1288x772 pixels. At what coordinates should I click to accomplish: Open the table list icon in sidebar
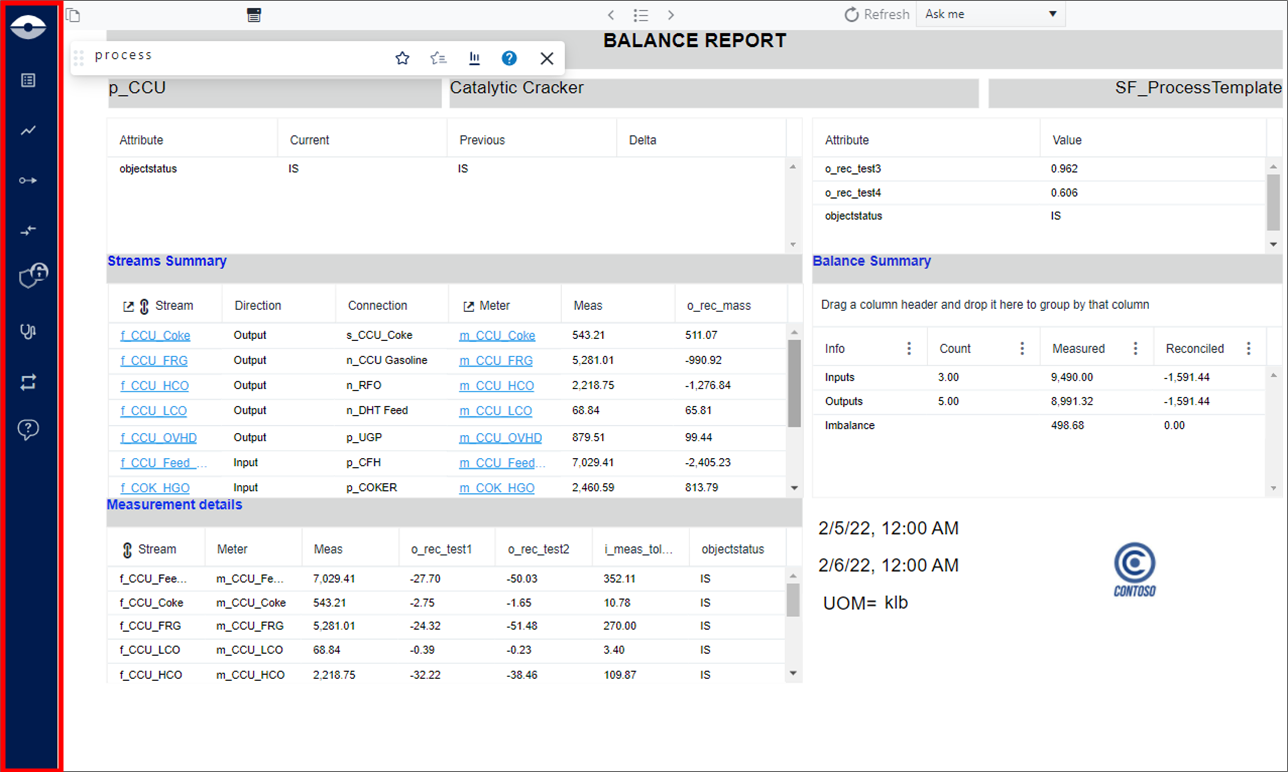click(x=28, y=80)
